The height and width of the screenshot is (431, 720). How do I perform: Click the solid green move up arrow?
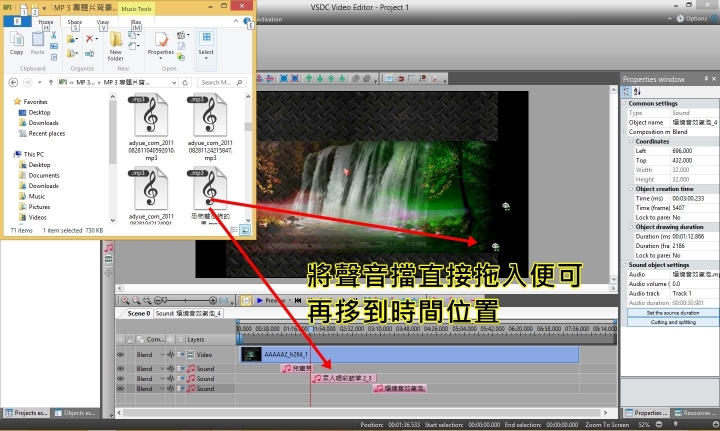tap(309, 79)
